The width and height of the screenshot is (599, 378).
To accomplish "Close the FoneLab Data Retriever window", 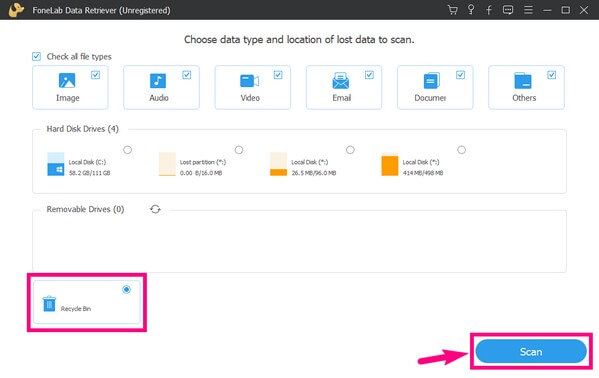I will pyautogui.click(x=584, y=10).
